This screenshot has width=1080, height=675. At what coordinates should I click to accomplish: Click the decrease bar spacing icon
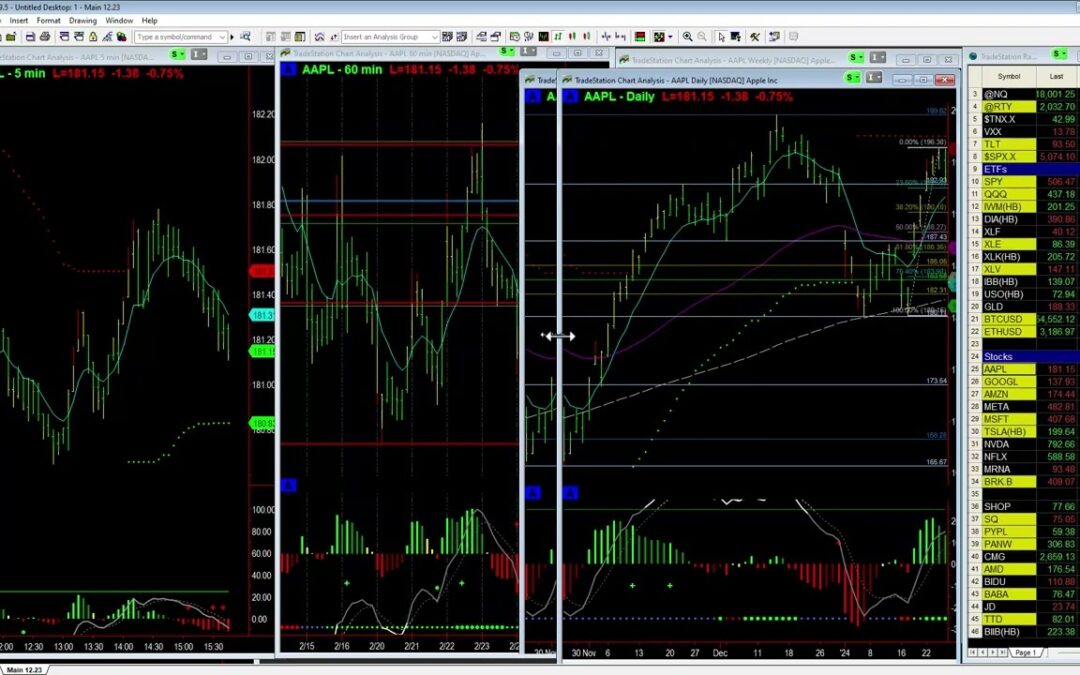pyautogui.click(x=605, y=37)
